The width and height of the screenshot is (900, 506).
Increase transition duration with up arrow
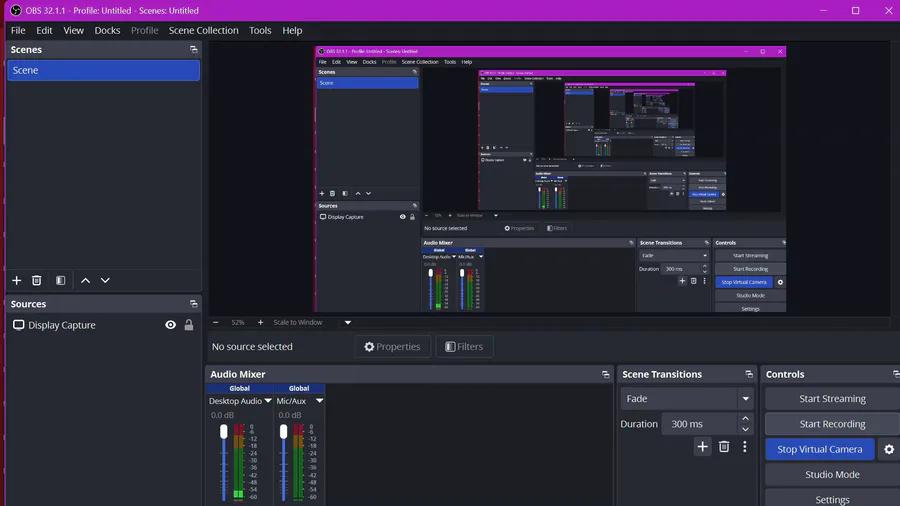pyautogui.click(x=745, y=419)
